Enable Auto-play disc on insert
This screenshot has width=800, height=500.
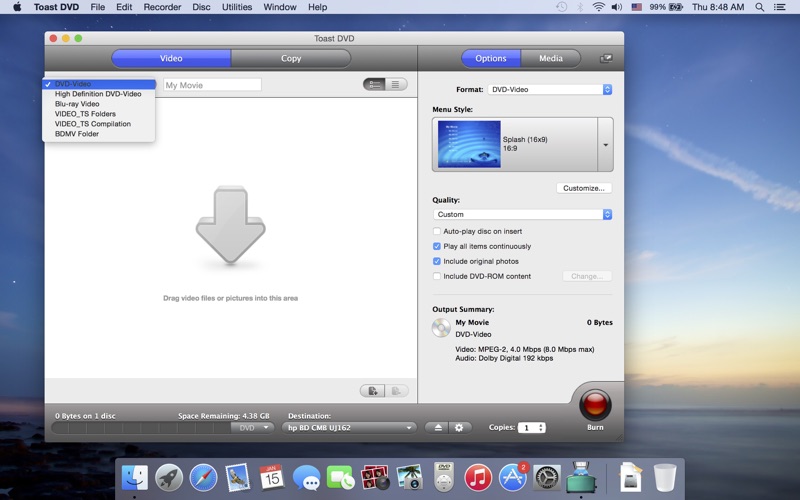[x=437, y=231]
